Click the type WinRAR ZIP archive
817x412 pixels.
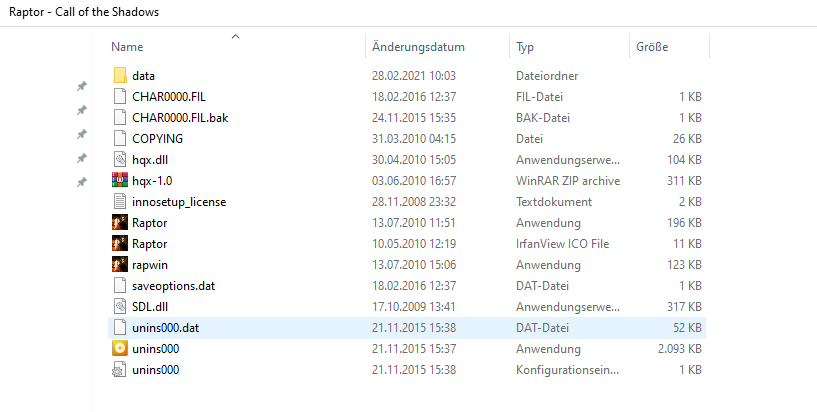[x=568, y=181]
